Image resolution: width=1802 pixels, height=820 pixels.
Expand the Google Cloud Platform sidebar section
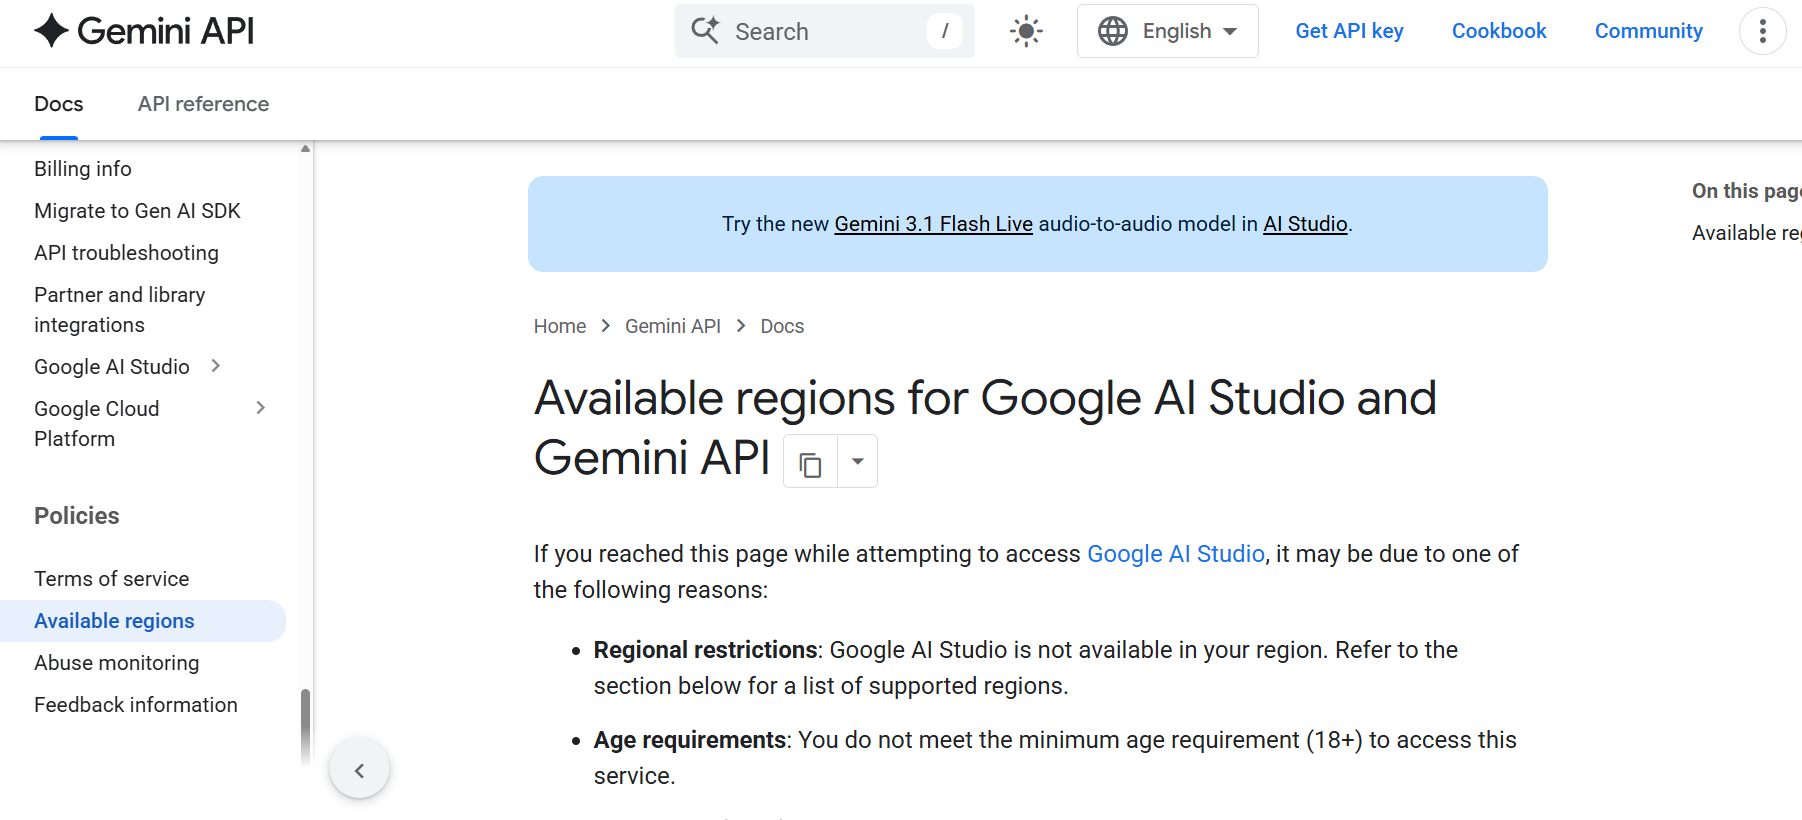point(260,408)
